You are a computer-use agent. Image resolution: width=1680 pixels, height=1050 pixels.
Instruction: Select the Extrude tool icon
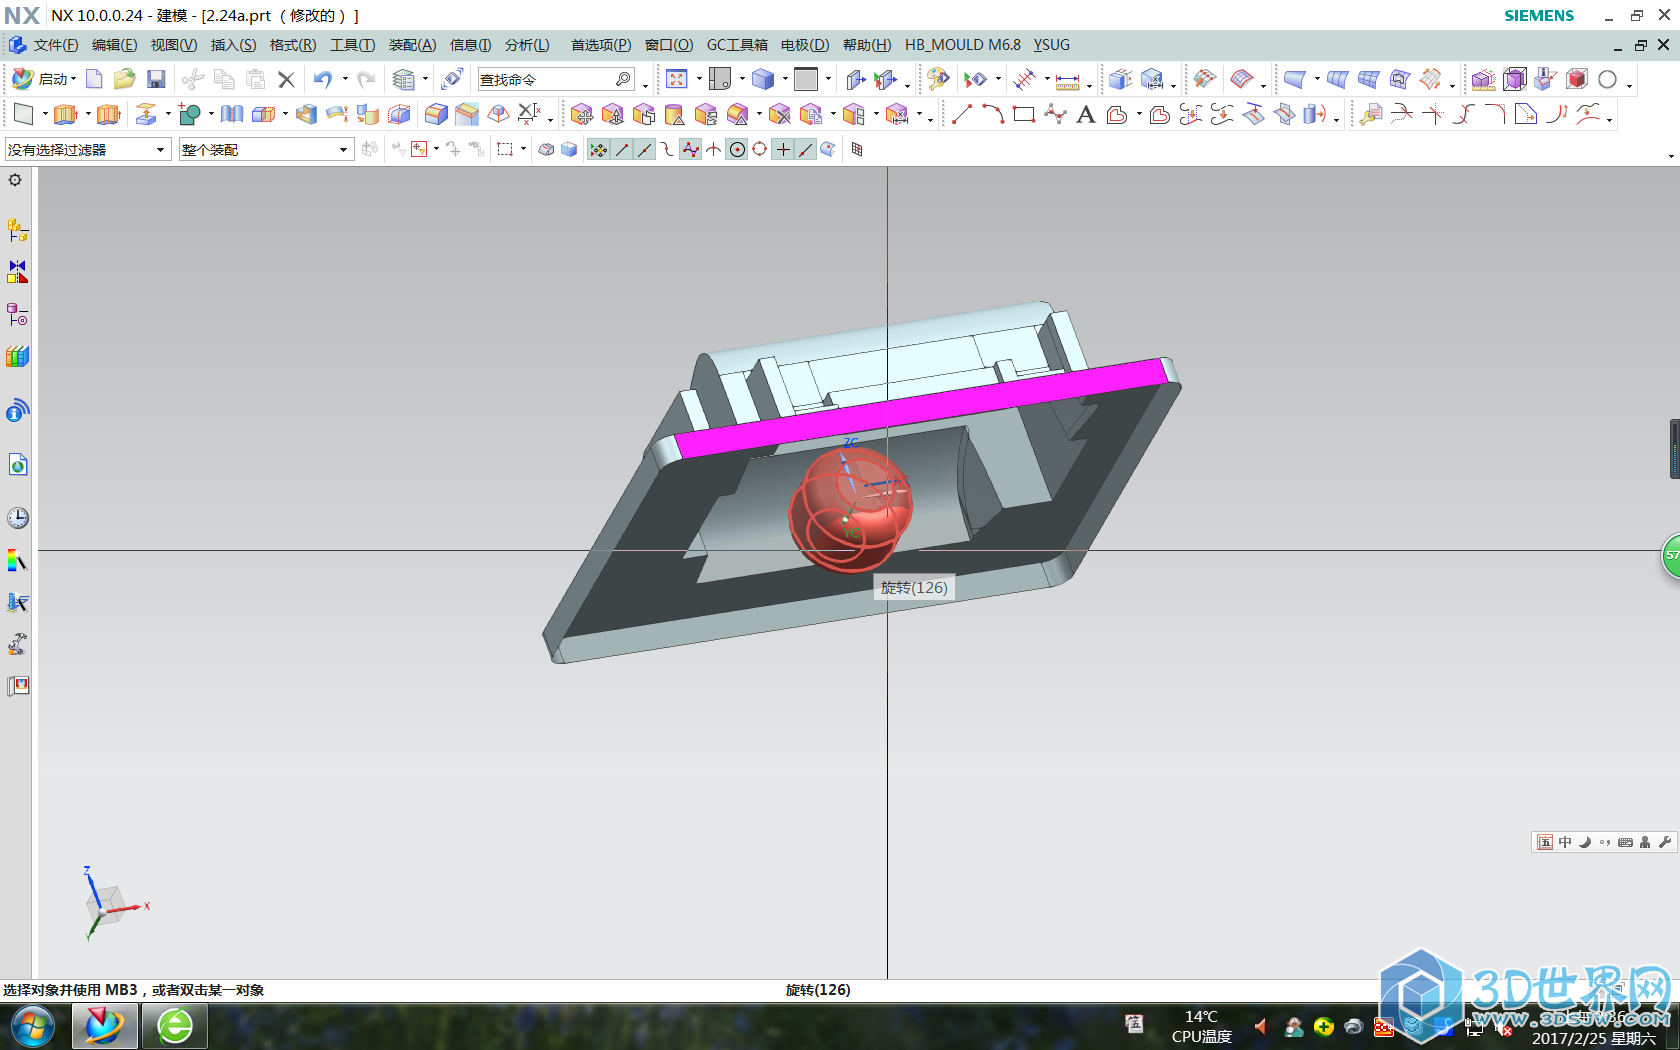pyautogui.click(x=65, y=114)
